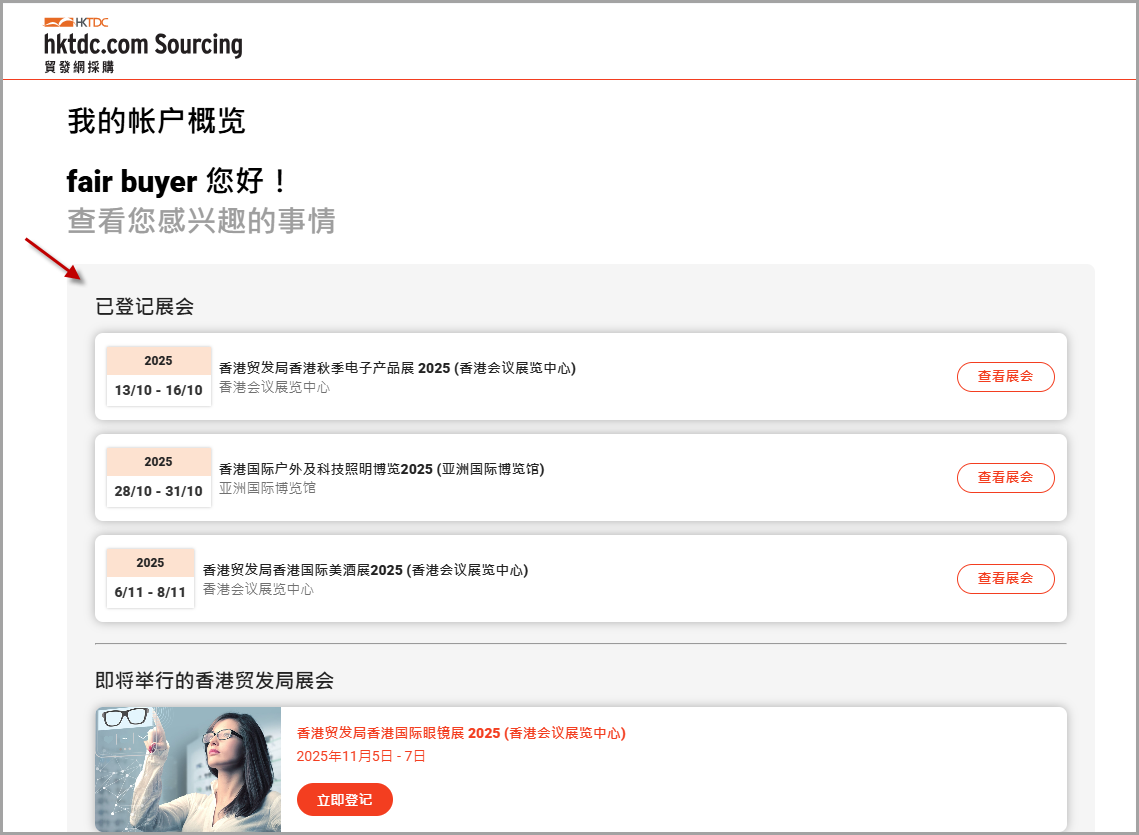View the 香港国际户外及科技照明博览2025 exhibition
Viewport: 1139px width, 835px height.
(x=1005, y=477)
